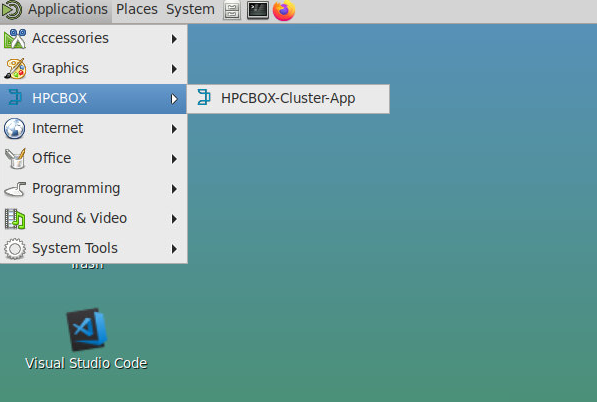Image resolution: width=597 pixels, height=402 pixels.
Task: Click the HPCBOX category icon
Action: [x=15, y=97]
